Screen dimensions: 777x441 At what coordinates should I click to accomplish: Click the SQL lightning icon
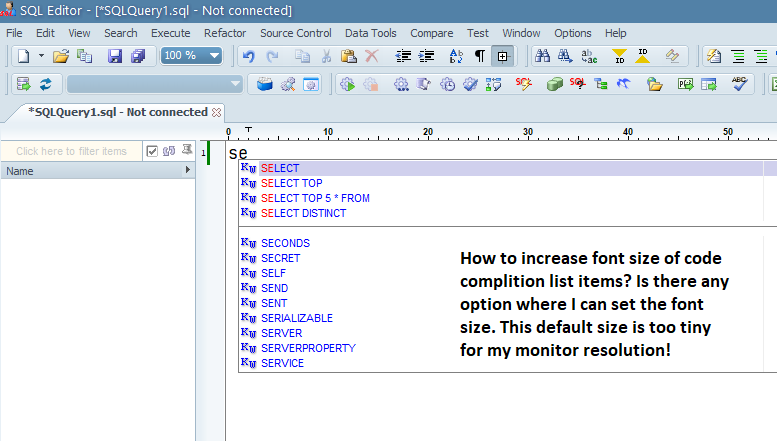523,84
